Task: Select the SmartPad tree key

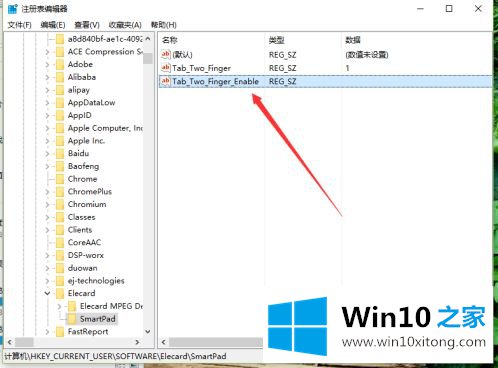Action: coord(98,319)
